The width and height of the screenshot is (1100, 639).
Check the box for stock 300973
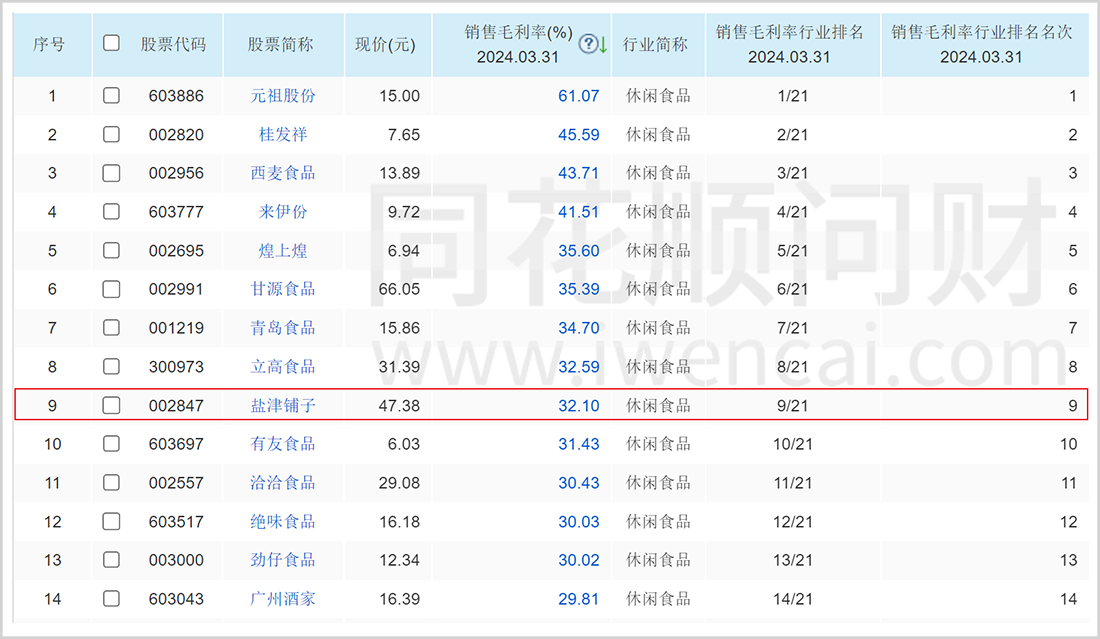(x=111, y=366)
